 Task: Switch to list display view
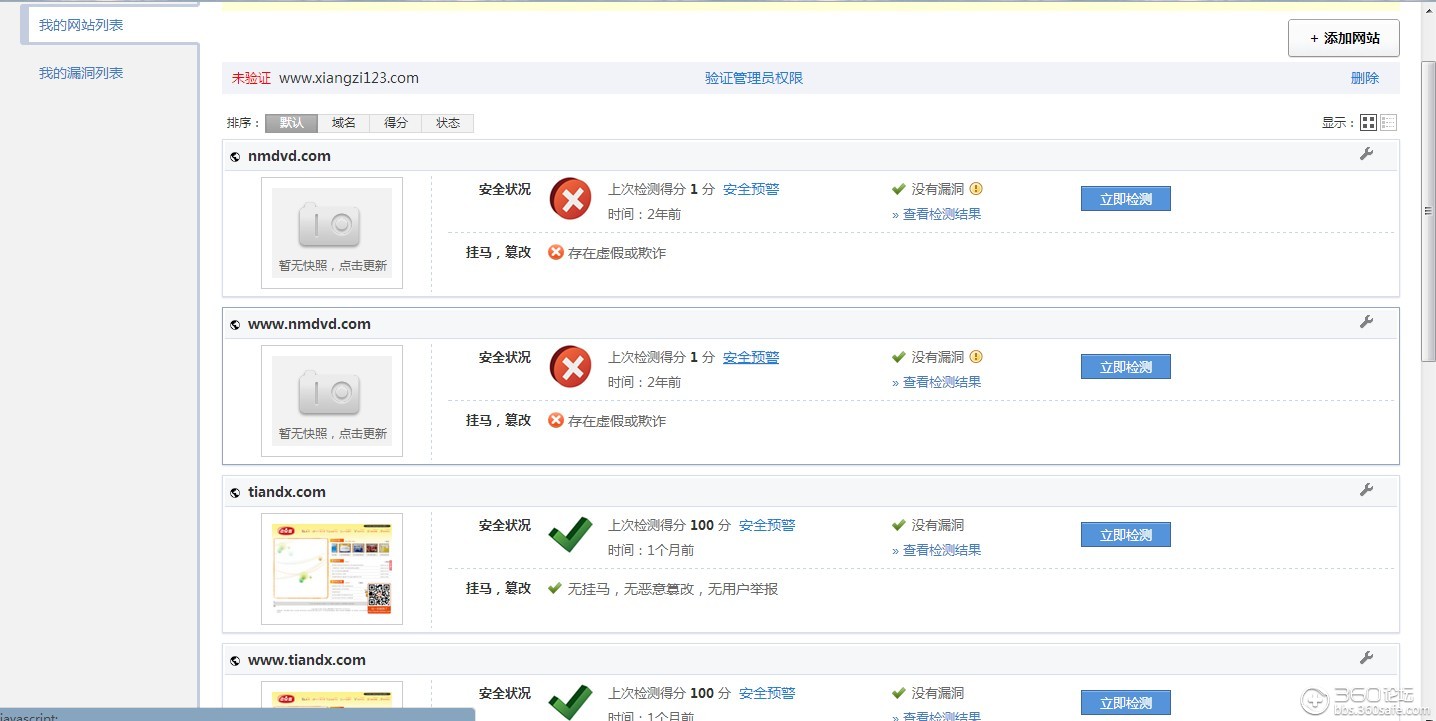[1388, 122]
